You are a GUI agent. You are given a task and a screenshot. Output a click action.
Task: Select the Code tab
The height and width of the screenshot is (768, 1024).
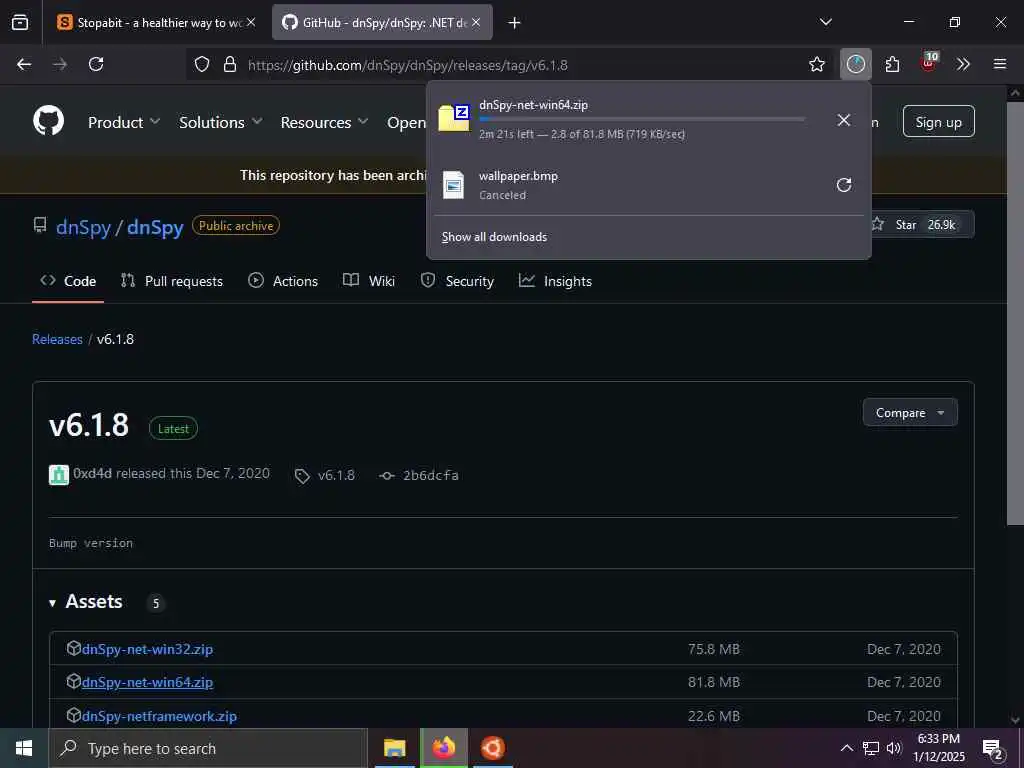68,281
